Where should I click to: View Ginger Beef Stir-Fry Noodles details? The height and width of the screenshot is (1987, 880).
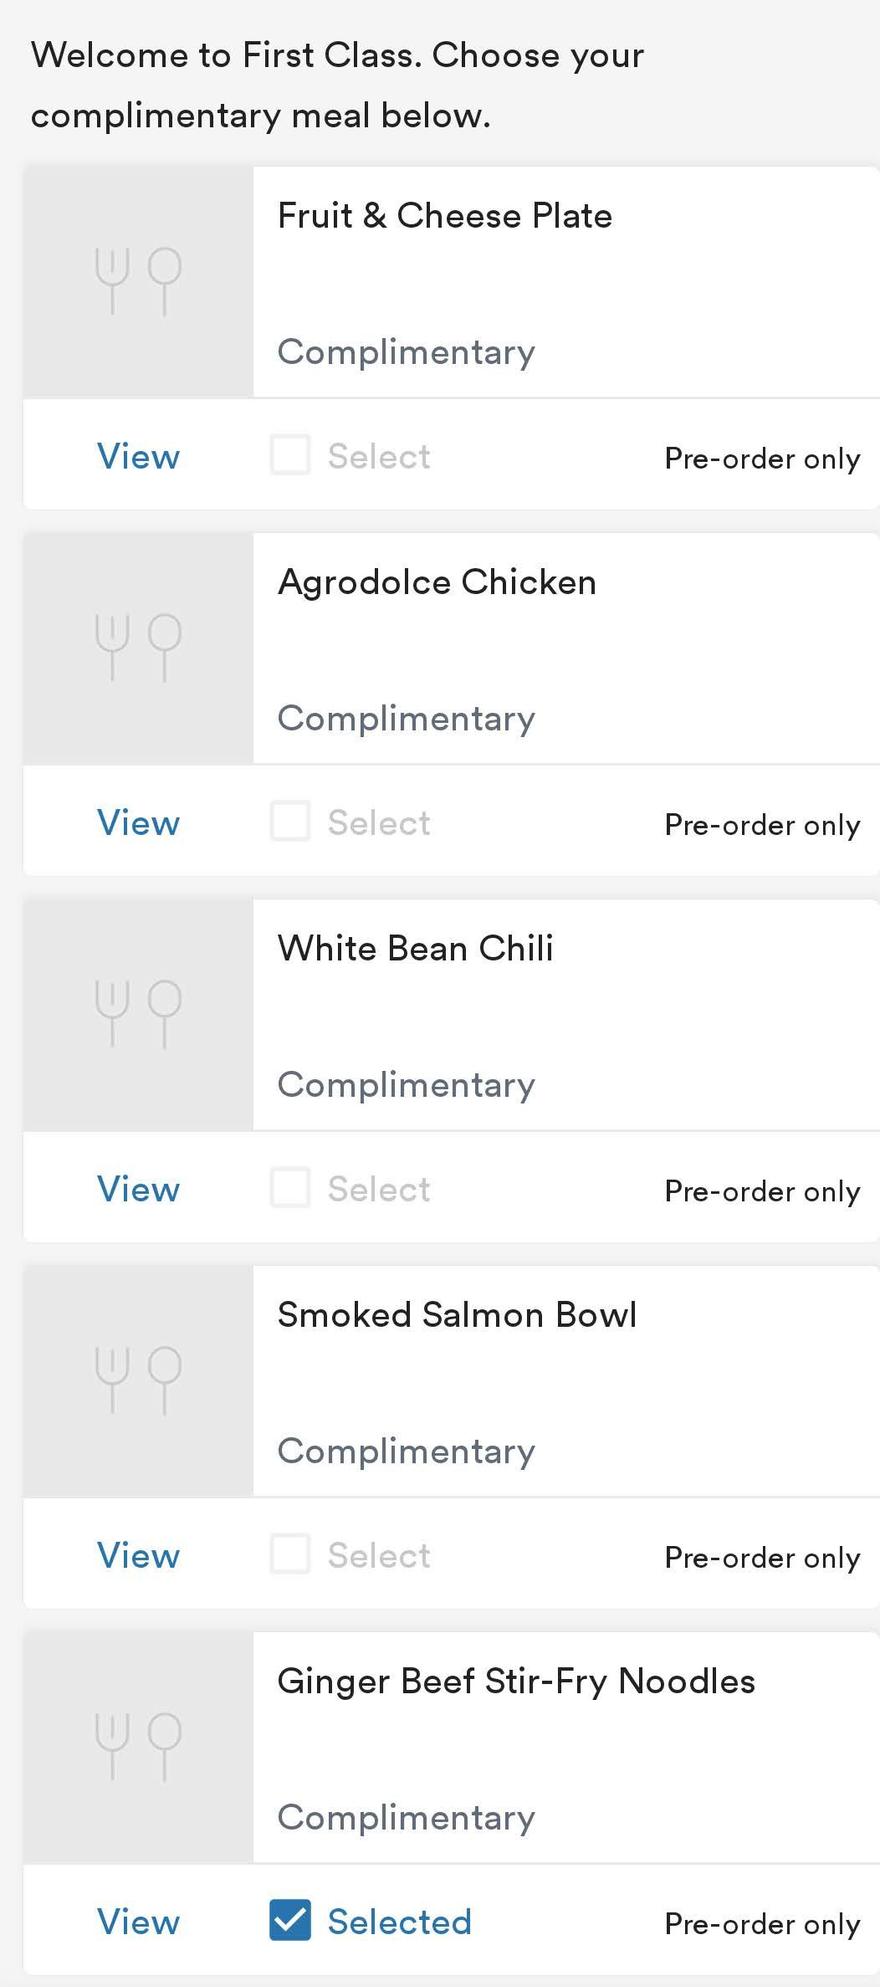click(138, 1921)
